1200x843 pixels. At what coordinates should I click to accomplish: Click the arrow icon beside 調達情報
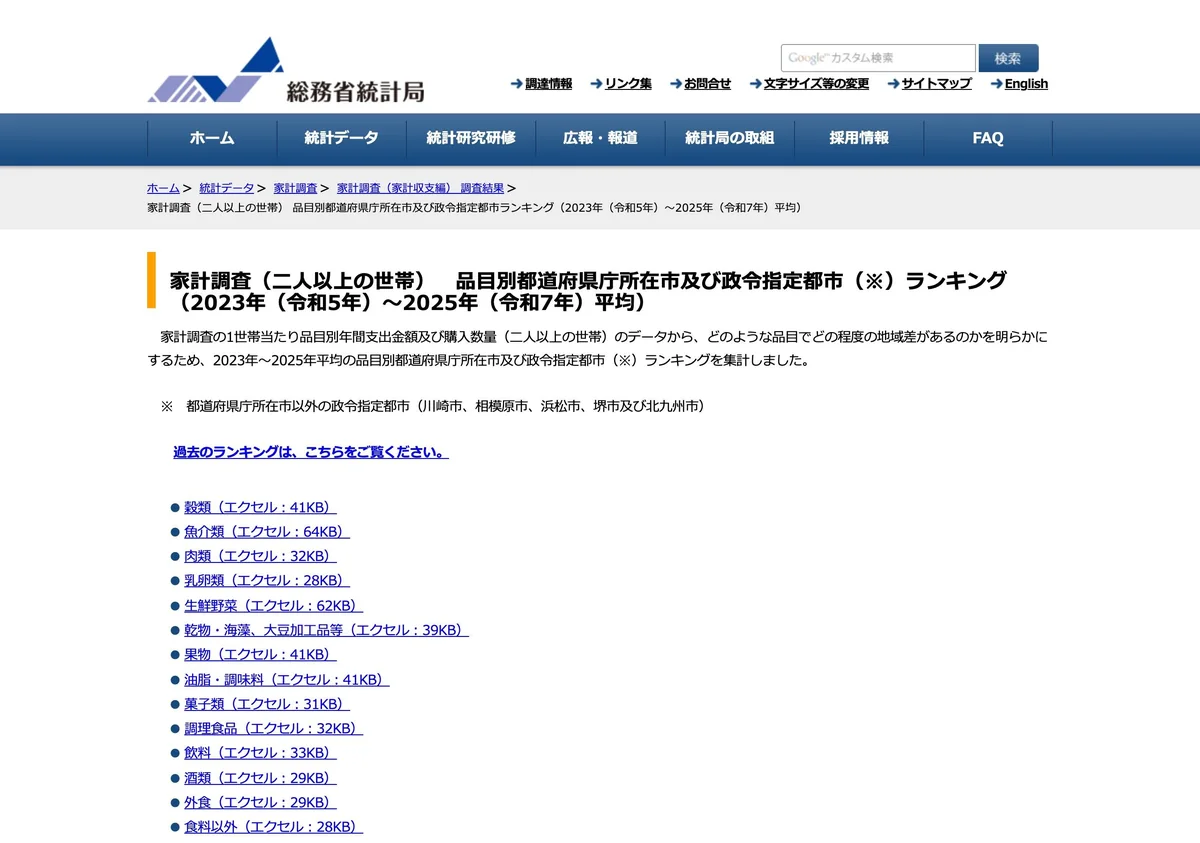click(x=516, y=84)
